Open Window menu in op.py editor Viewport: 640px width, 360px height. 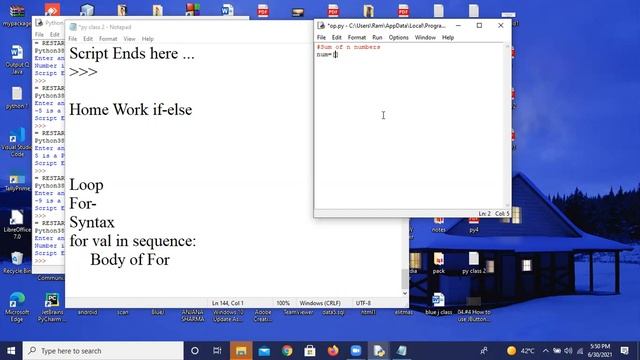[x=425, y=38]
